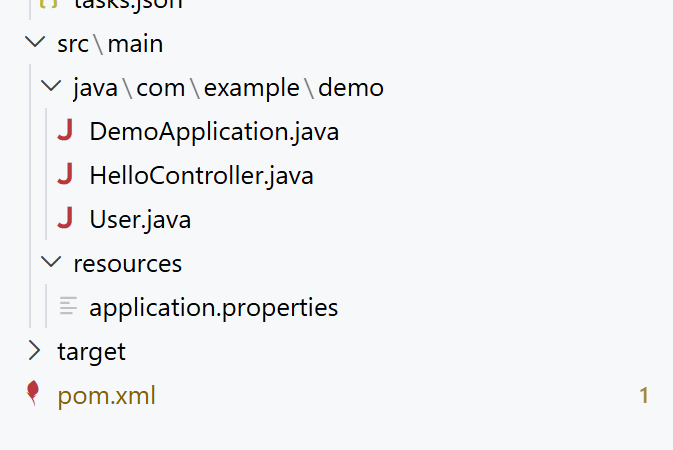
Task: Click the Java icon beside HelloController.java
Action: (x=65, y=174)
